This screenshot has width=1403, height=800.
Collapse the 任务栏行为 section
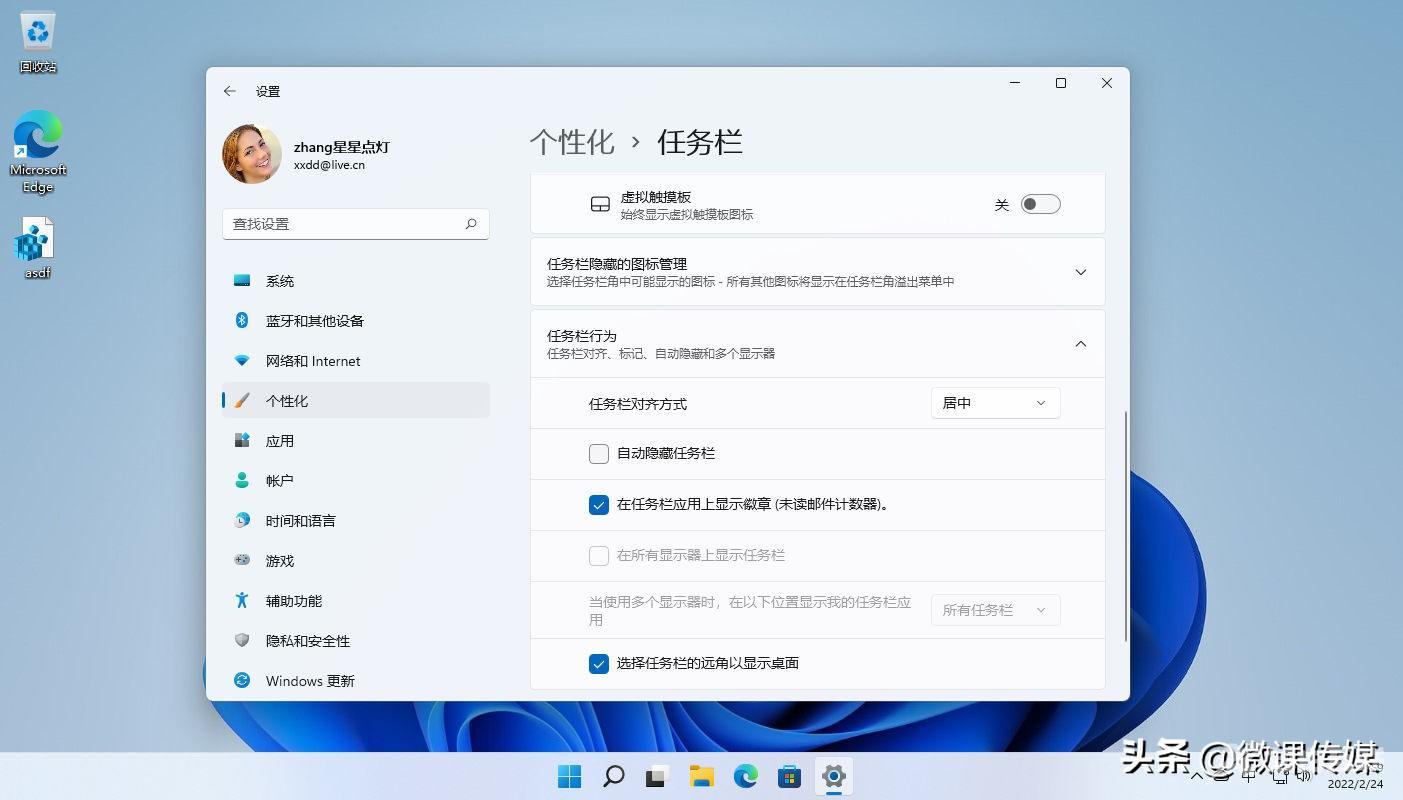click(x=1080, y=344)
